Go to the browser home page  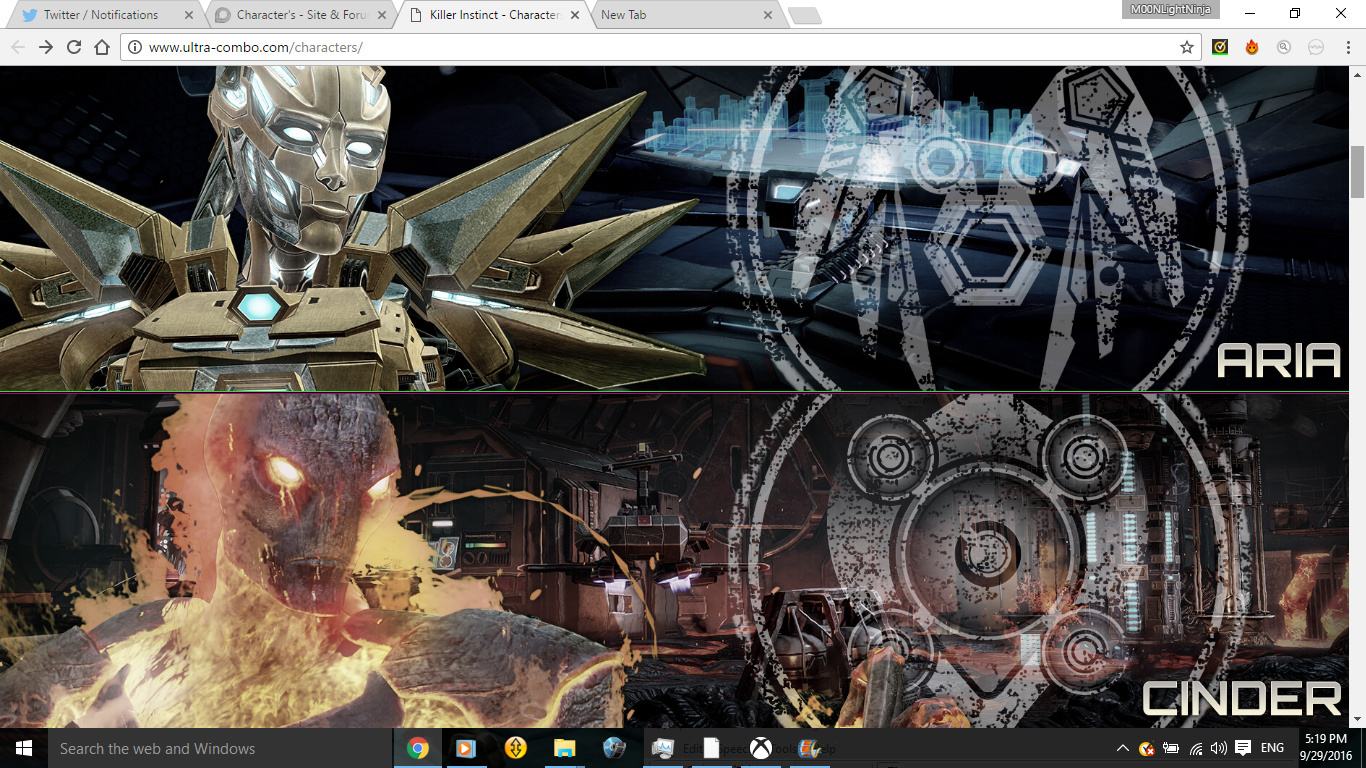[101, 47]
